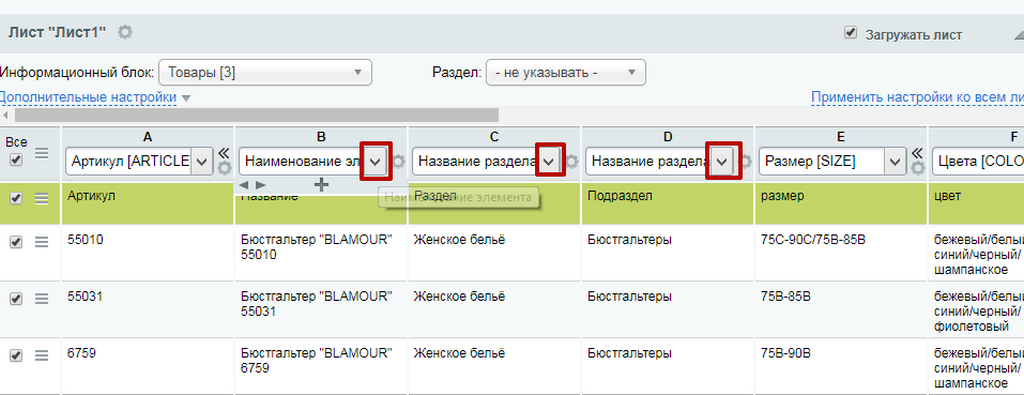Screen dimensions: 1024x395
Task: Click the column A letter header
Action: pos(148,136)
